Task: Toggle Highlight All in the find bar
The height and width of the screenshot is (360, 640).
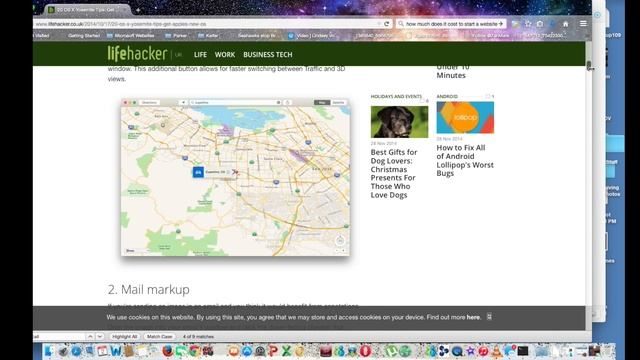Action: (x=124, y=337)
